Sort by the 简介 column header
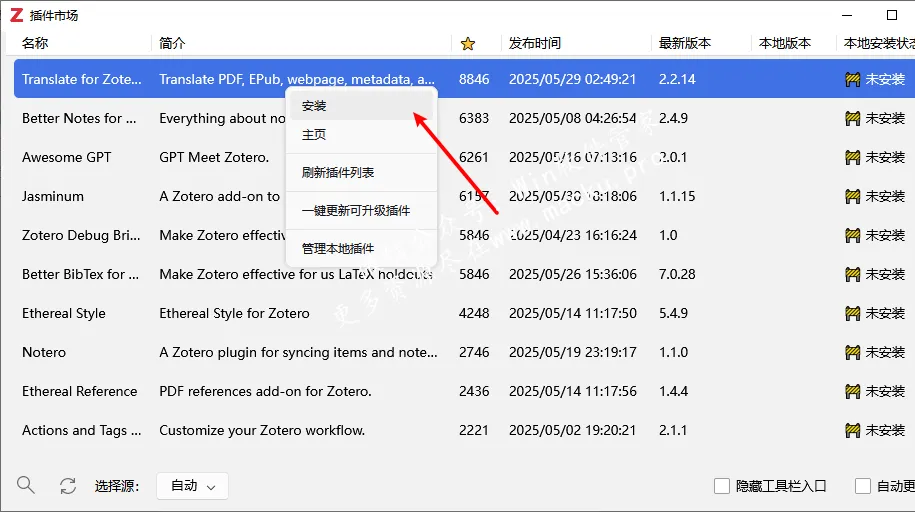The height and width of the screenshot is (512, 915). click(x=172, y=43)
